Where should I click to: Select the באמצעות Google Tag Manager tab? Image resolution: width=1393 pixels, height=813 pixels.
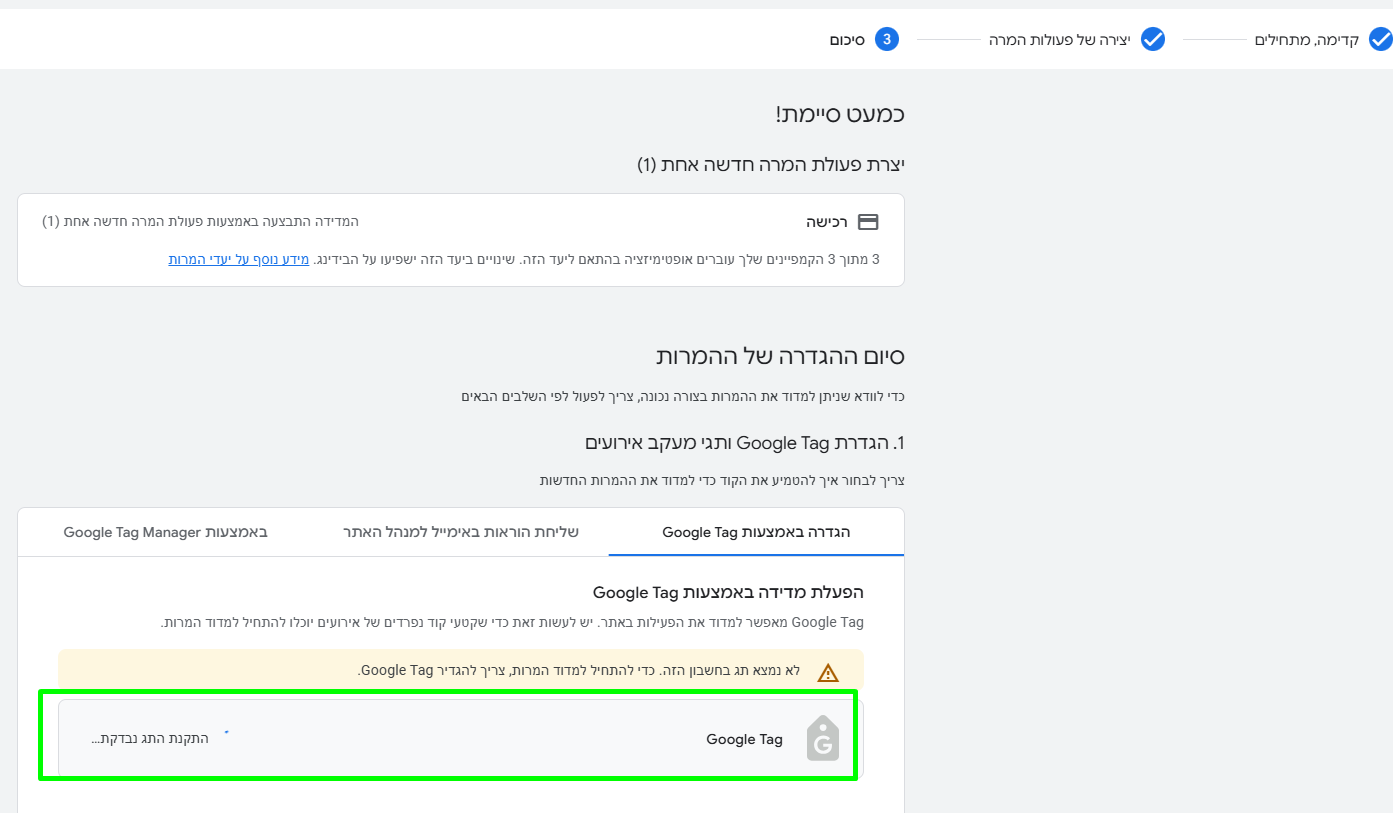(x=166, y=532)
